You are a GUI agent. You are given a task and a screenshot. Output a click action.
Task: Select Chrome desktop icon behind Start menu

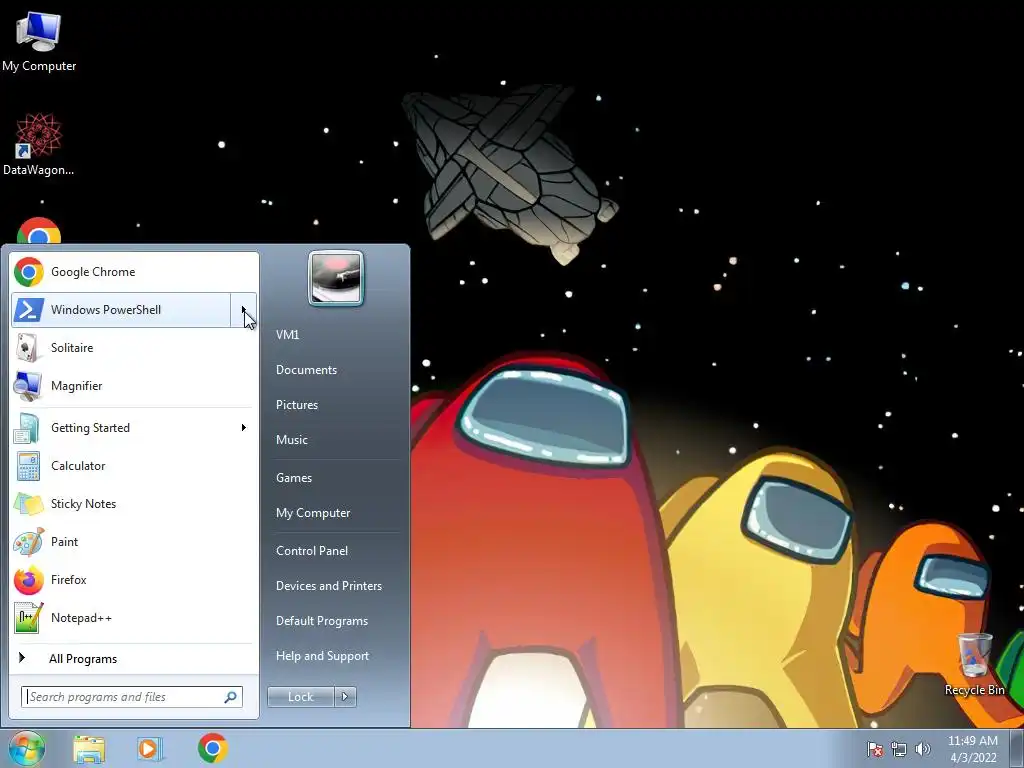pyautogui.click(x=39, y=231)
